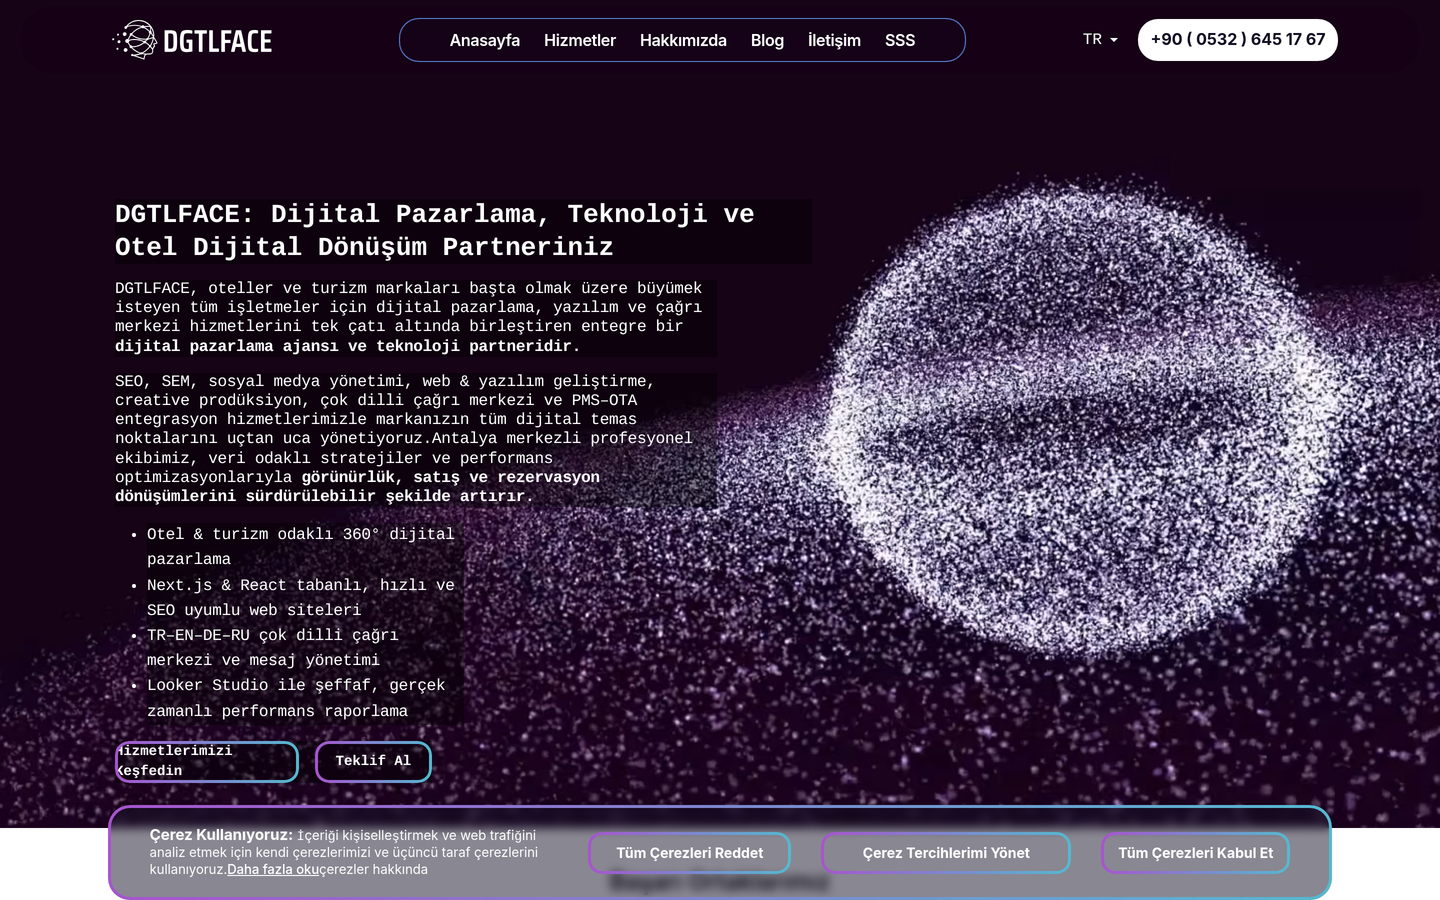Click the Hizmetlerimizi Keşfedin button
This screenshot has width=1440, height=900.
[x=207, y=762]
